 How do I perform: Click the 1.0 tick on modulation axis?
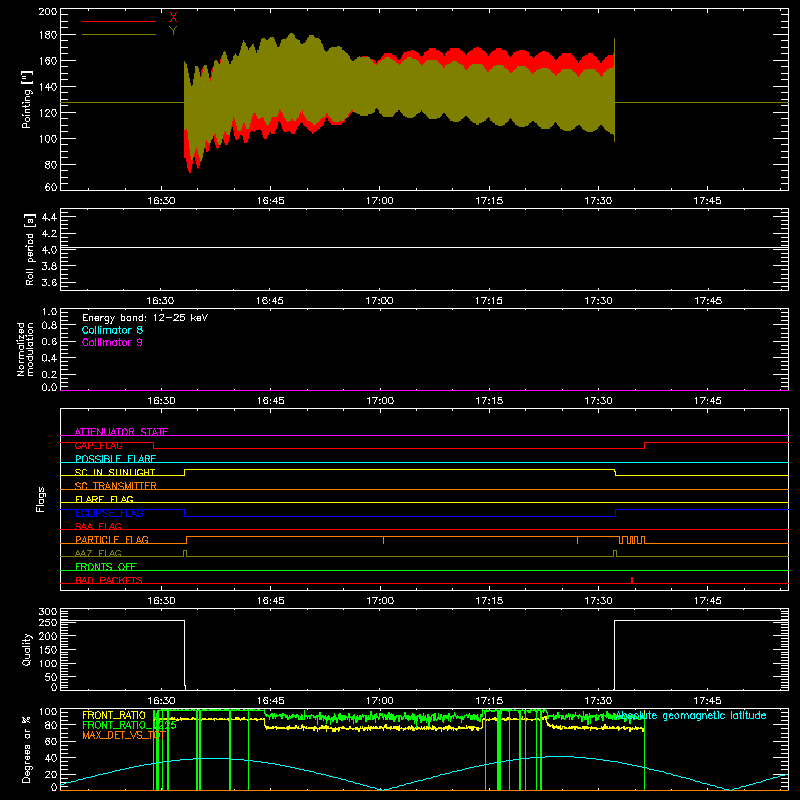(49, 312)
